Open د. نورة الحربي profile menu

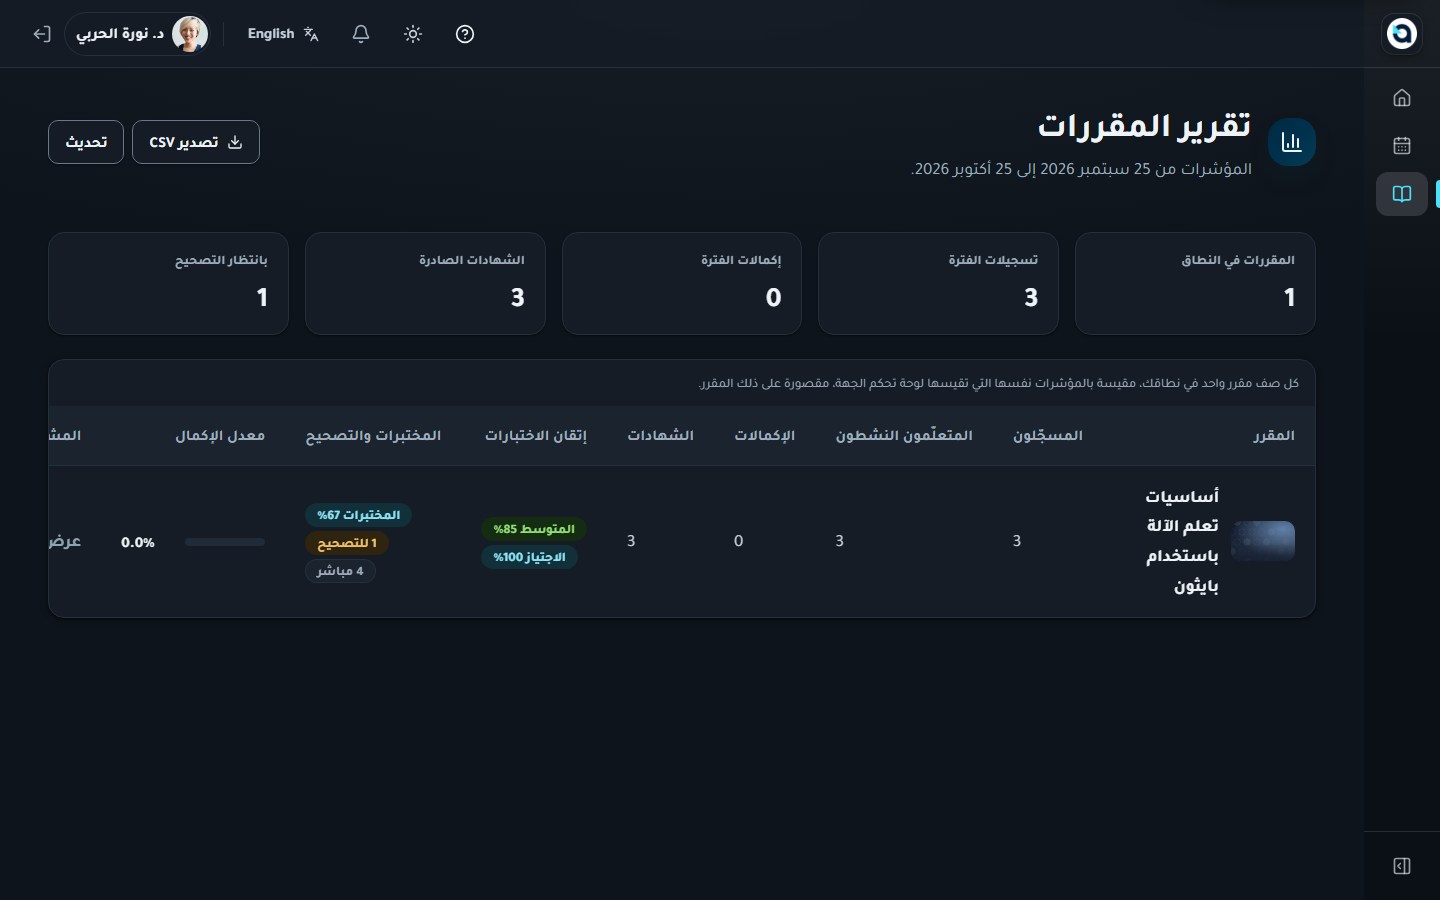138,34
